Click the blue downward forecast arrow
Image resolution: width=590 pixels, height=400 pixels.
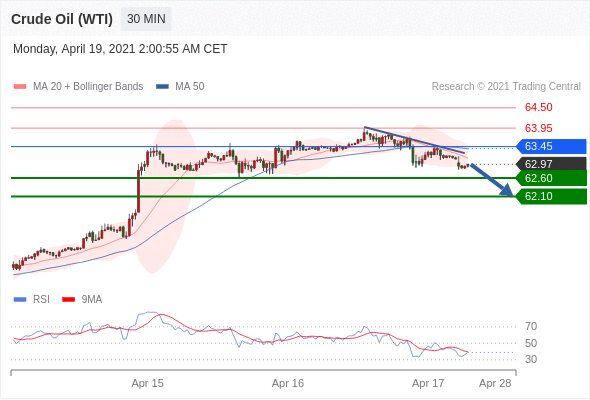[x=492, y=180]
